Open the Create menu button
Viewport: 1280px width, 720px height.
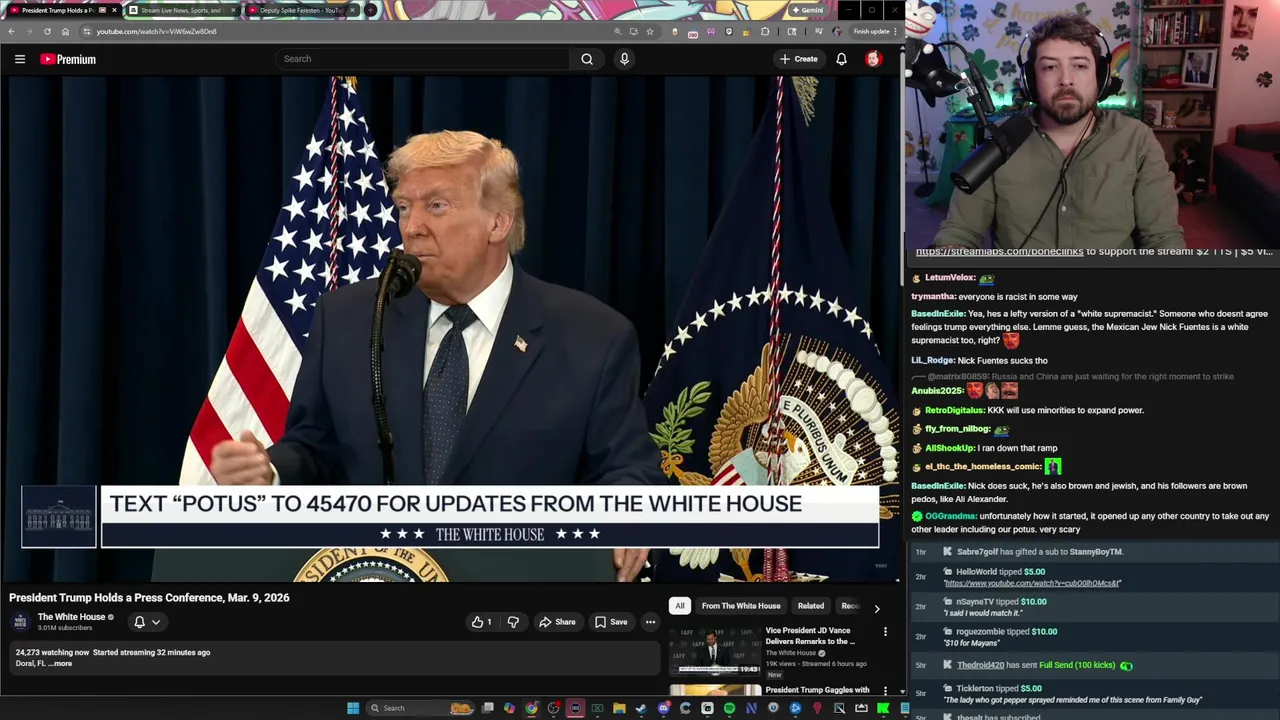tap(799, 59)
